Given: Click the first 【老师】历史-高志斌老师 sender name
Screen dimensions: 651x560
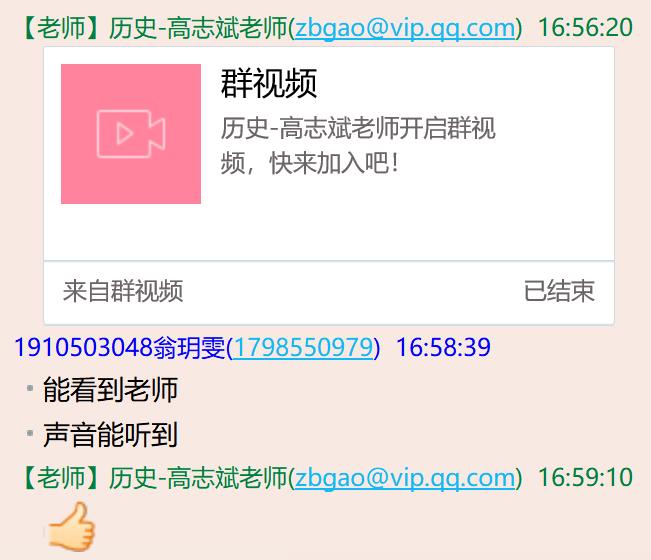Looking at the screenshot, I should (154, 28).
